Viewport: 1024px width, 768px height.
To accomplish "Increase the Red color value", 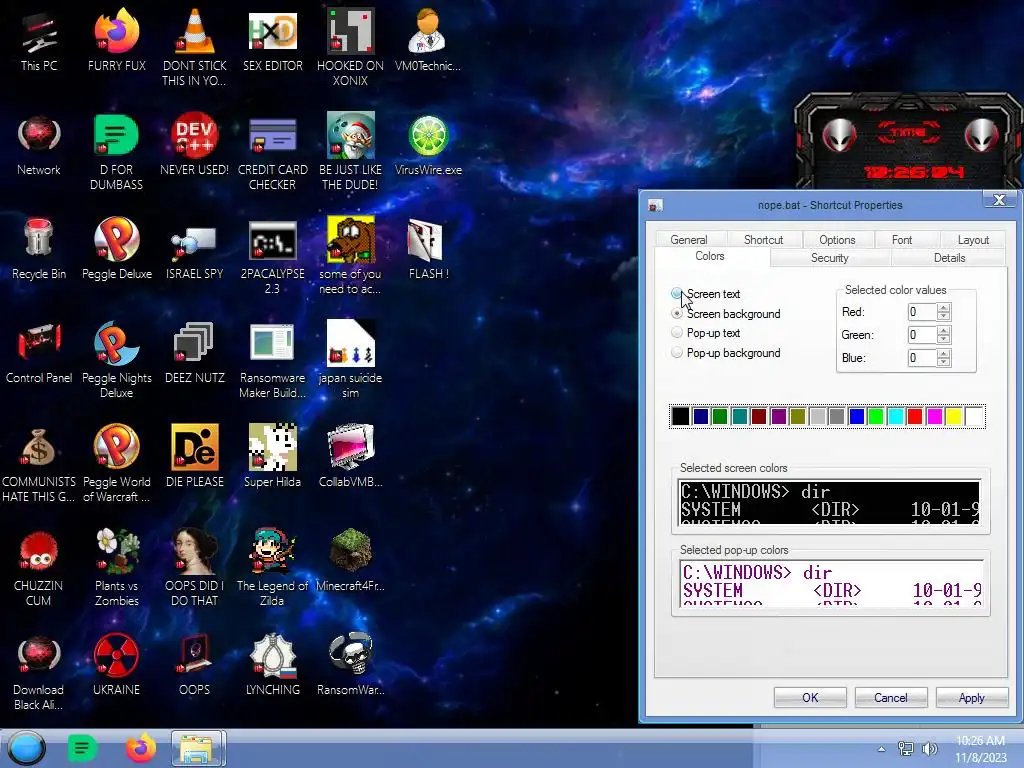I will pyautogui.click(x=944, y=308).
